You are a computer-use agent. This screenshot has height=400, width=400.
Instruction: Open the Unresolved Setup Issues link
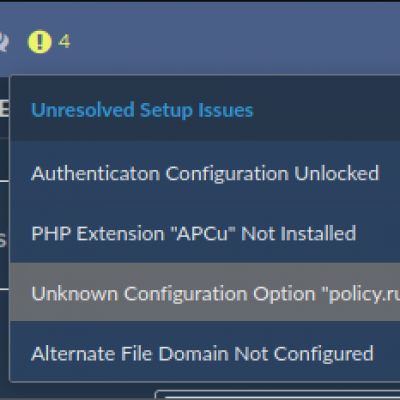[x=142, y=110]
